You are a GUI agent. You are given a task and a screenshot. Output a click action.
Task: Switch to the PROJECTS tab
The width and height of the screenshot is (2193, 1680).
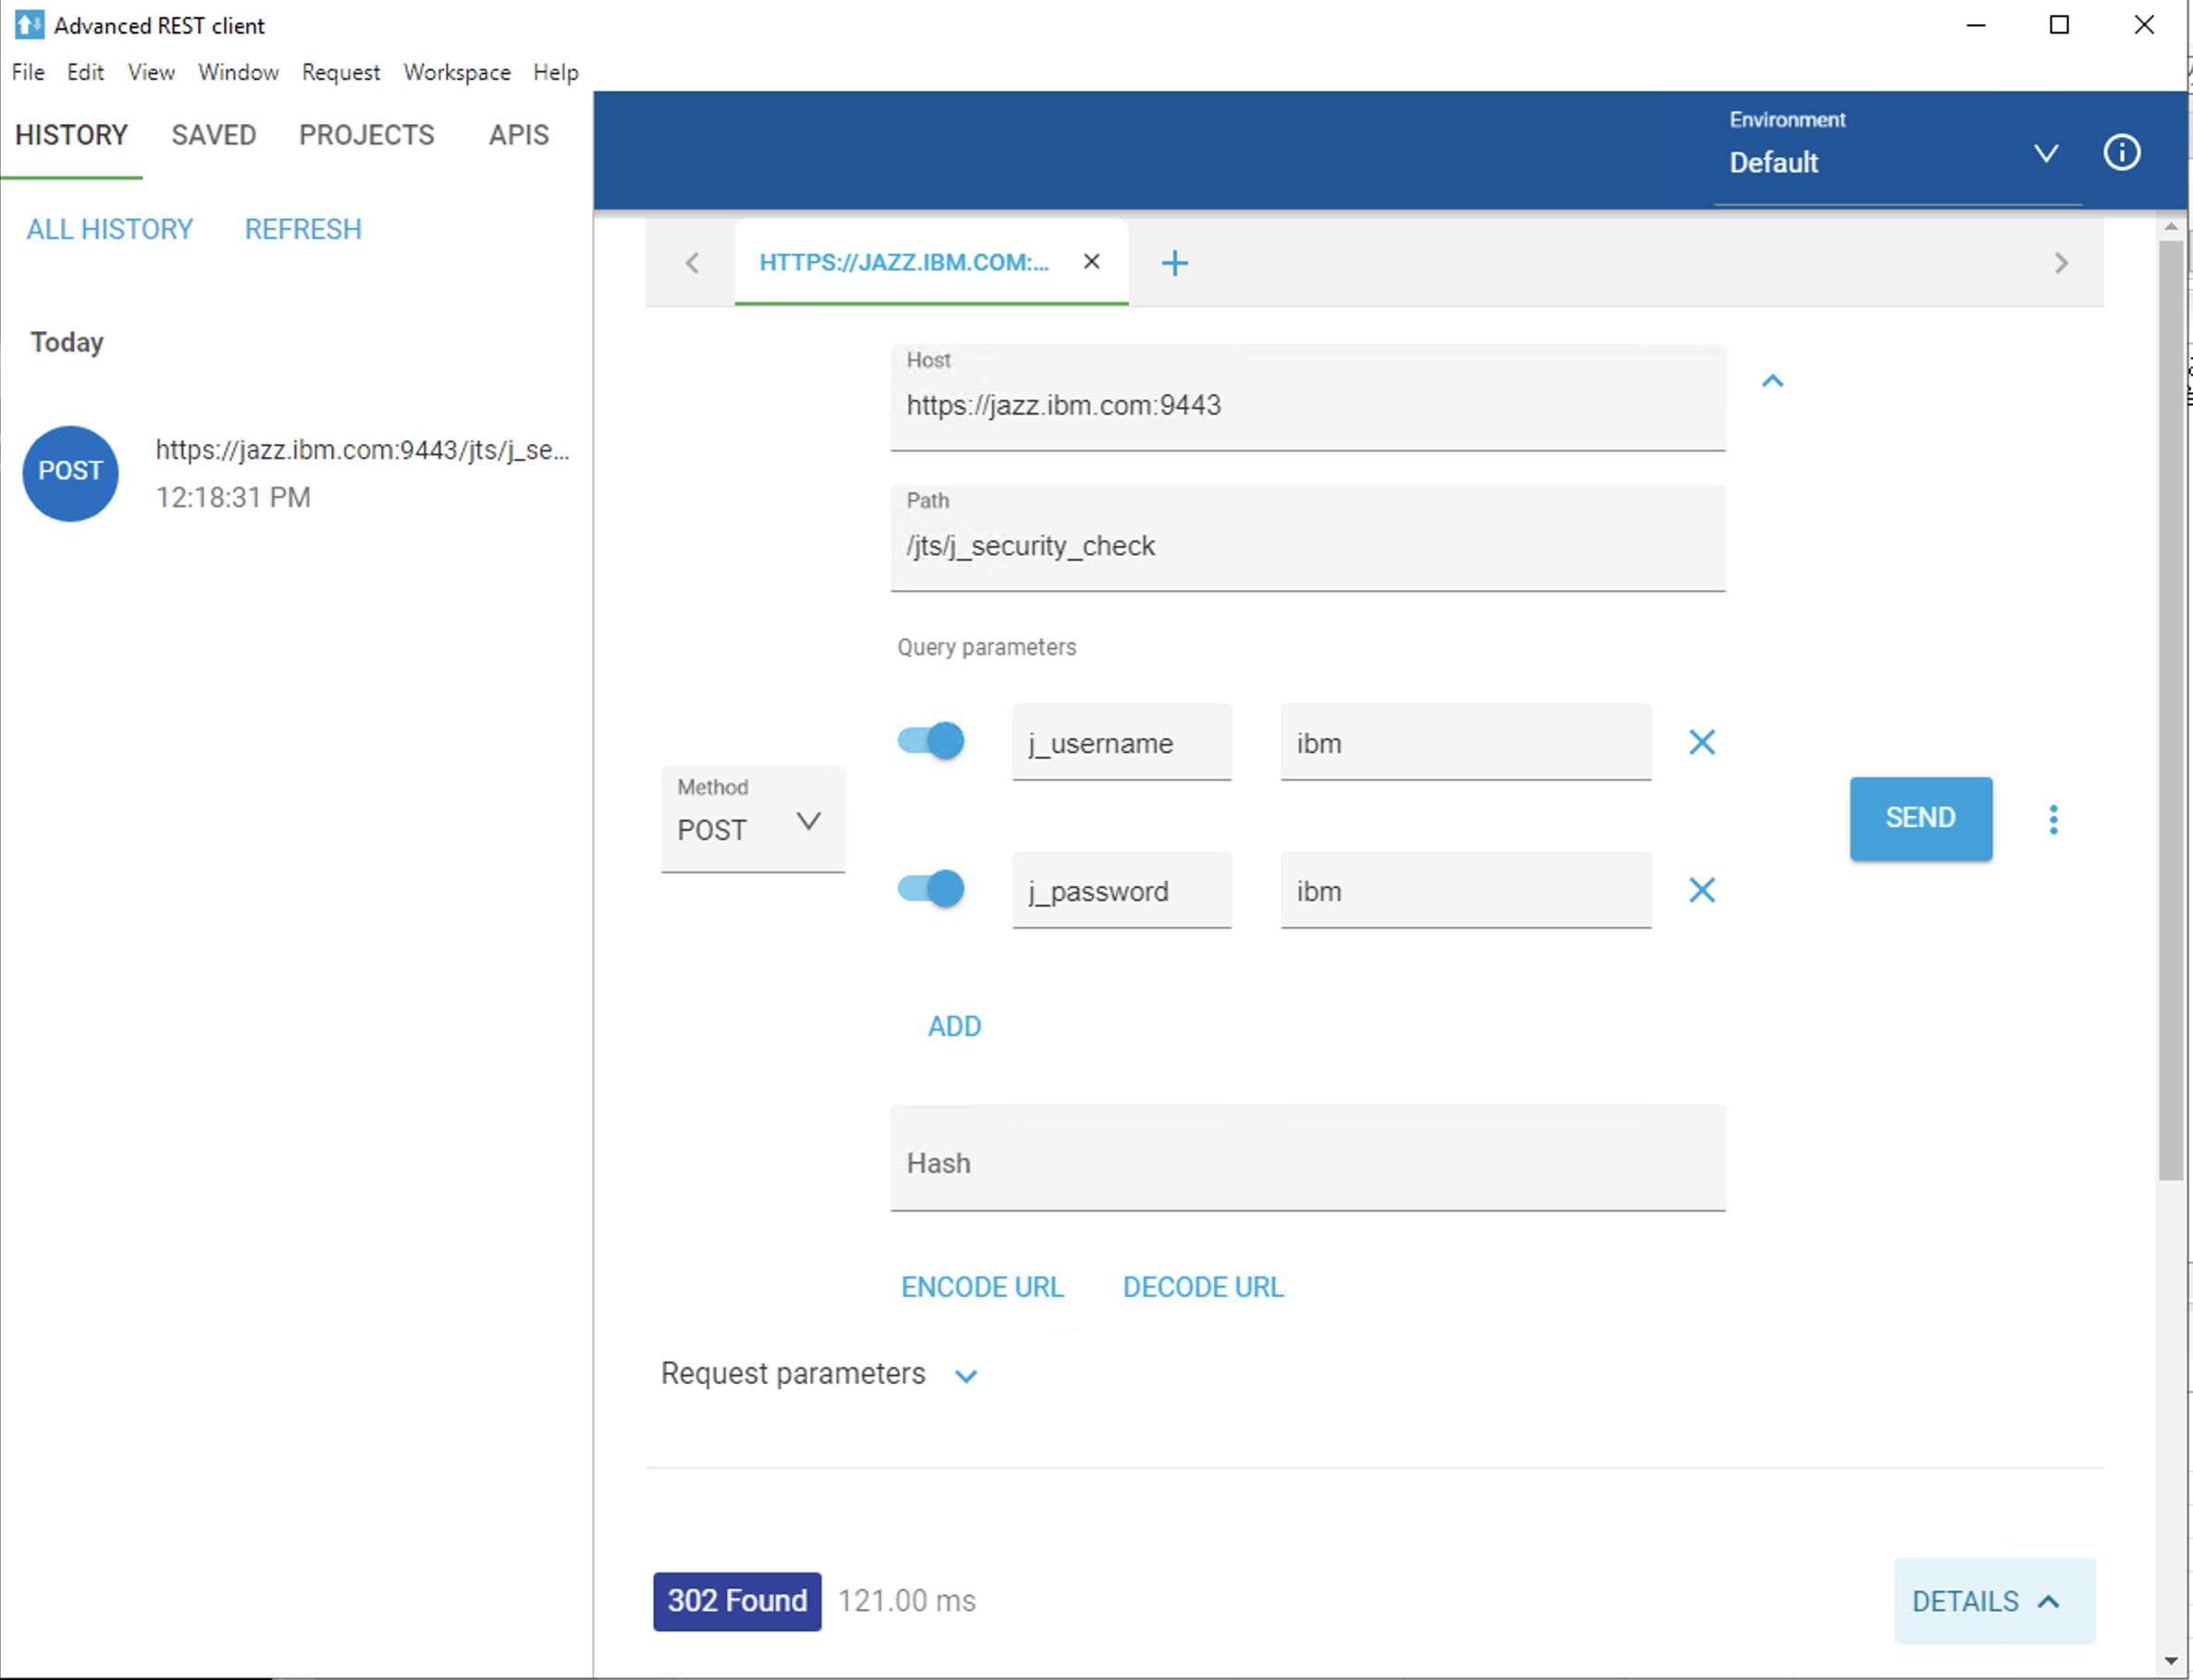(x=366, y=135)
